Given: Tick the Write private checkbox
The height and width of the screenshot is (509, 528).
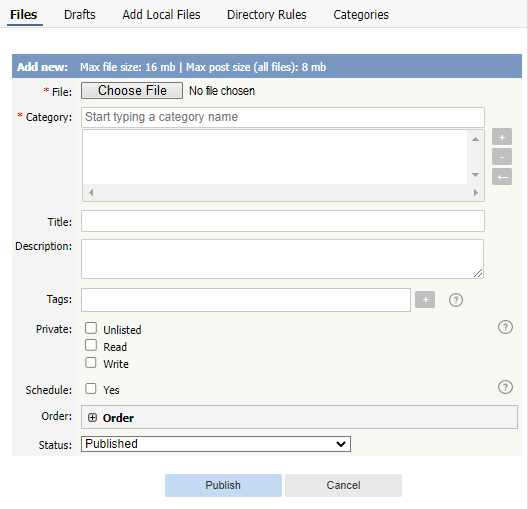Looking at the screenshot, I should click(91, 363).
